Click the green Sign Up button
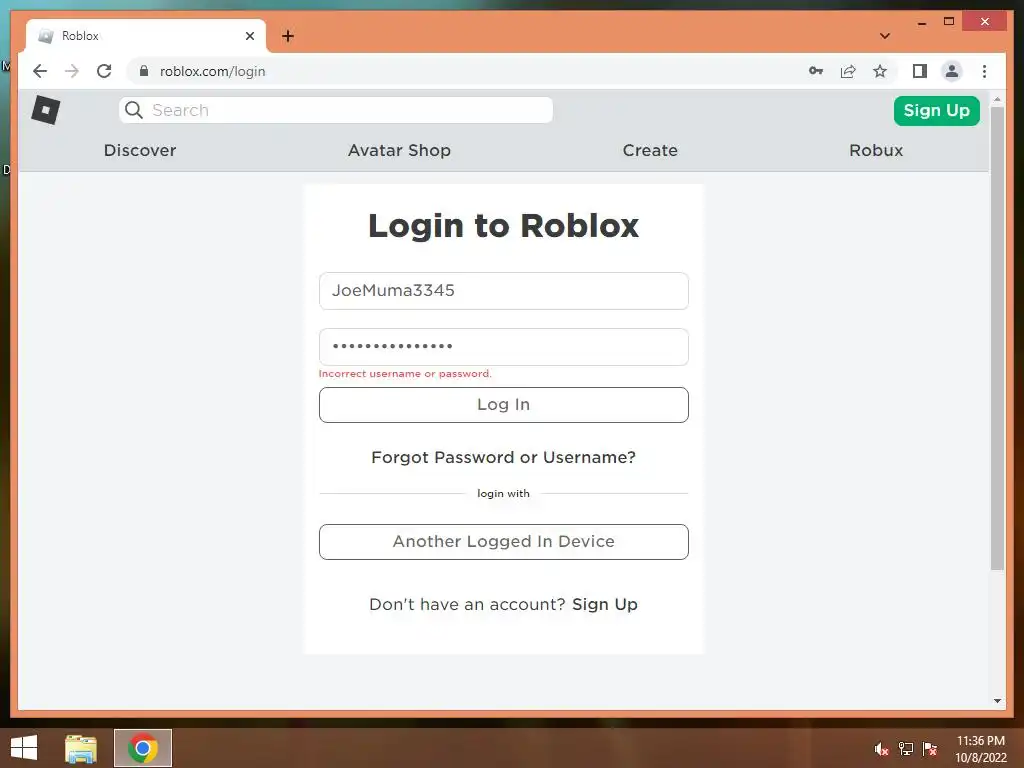The height and width of the screenshot is (768, 1024). coord(936,110)
